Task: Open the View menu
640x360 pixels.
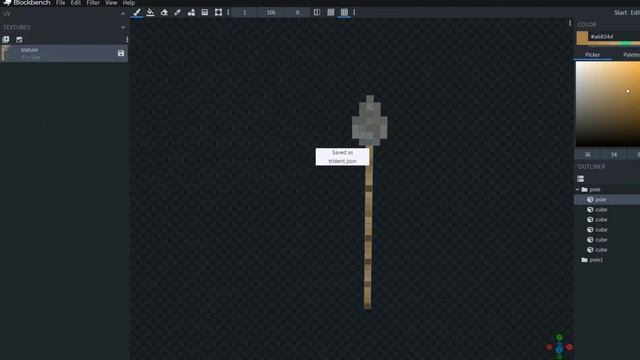Action: (x=111, y=3)
